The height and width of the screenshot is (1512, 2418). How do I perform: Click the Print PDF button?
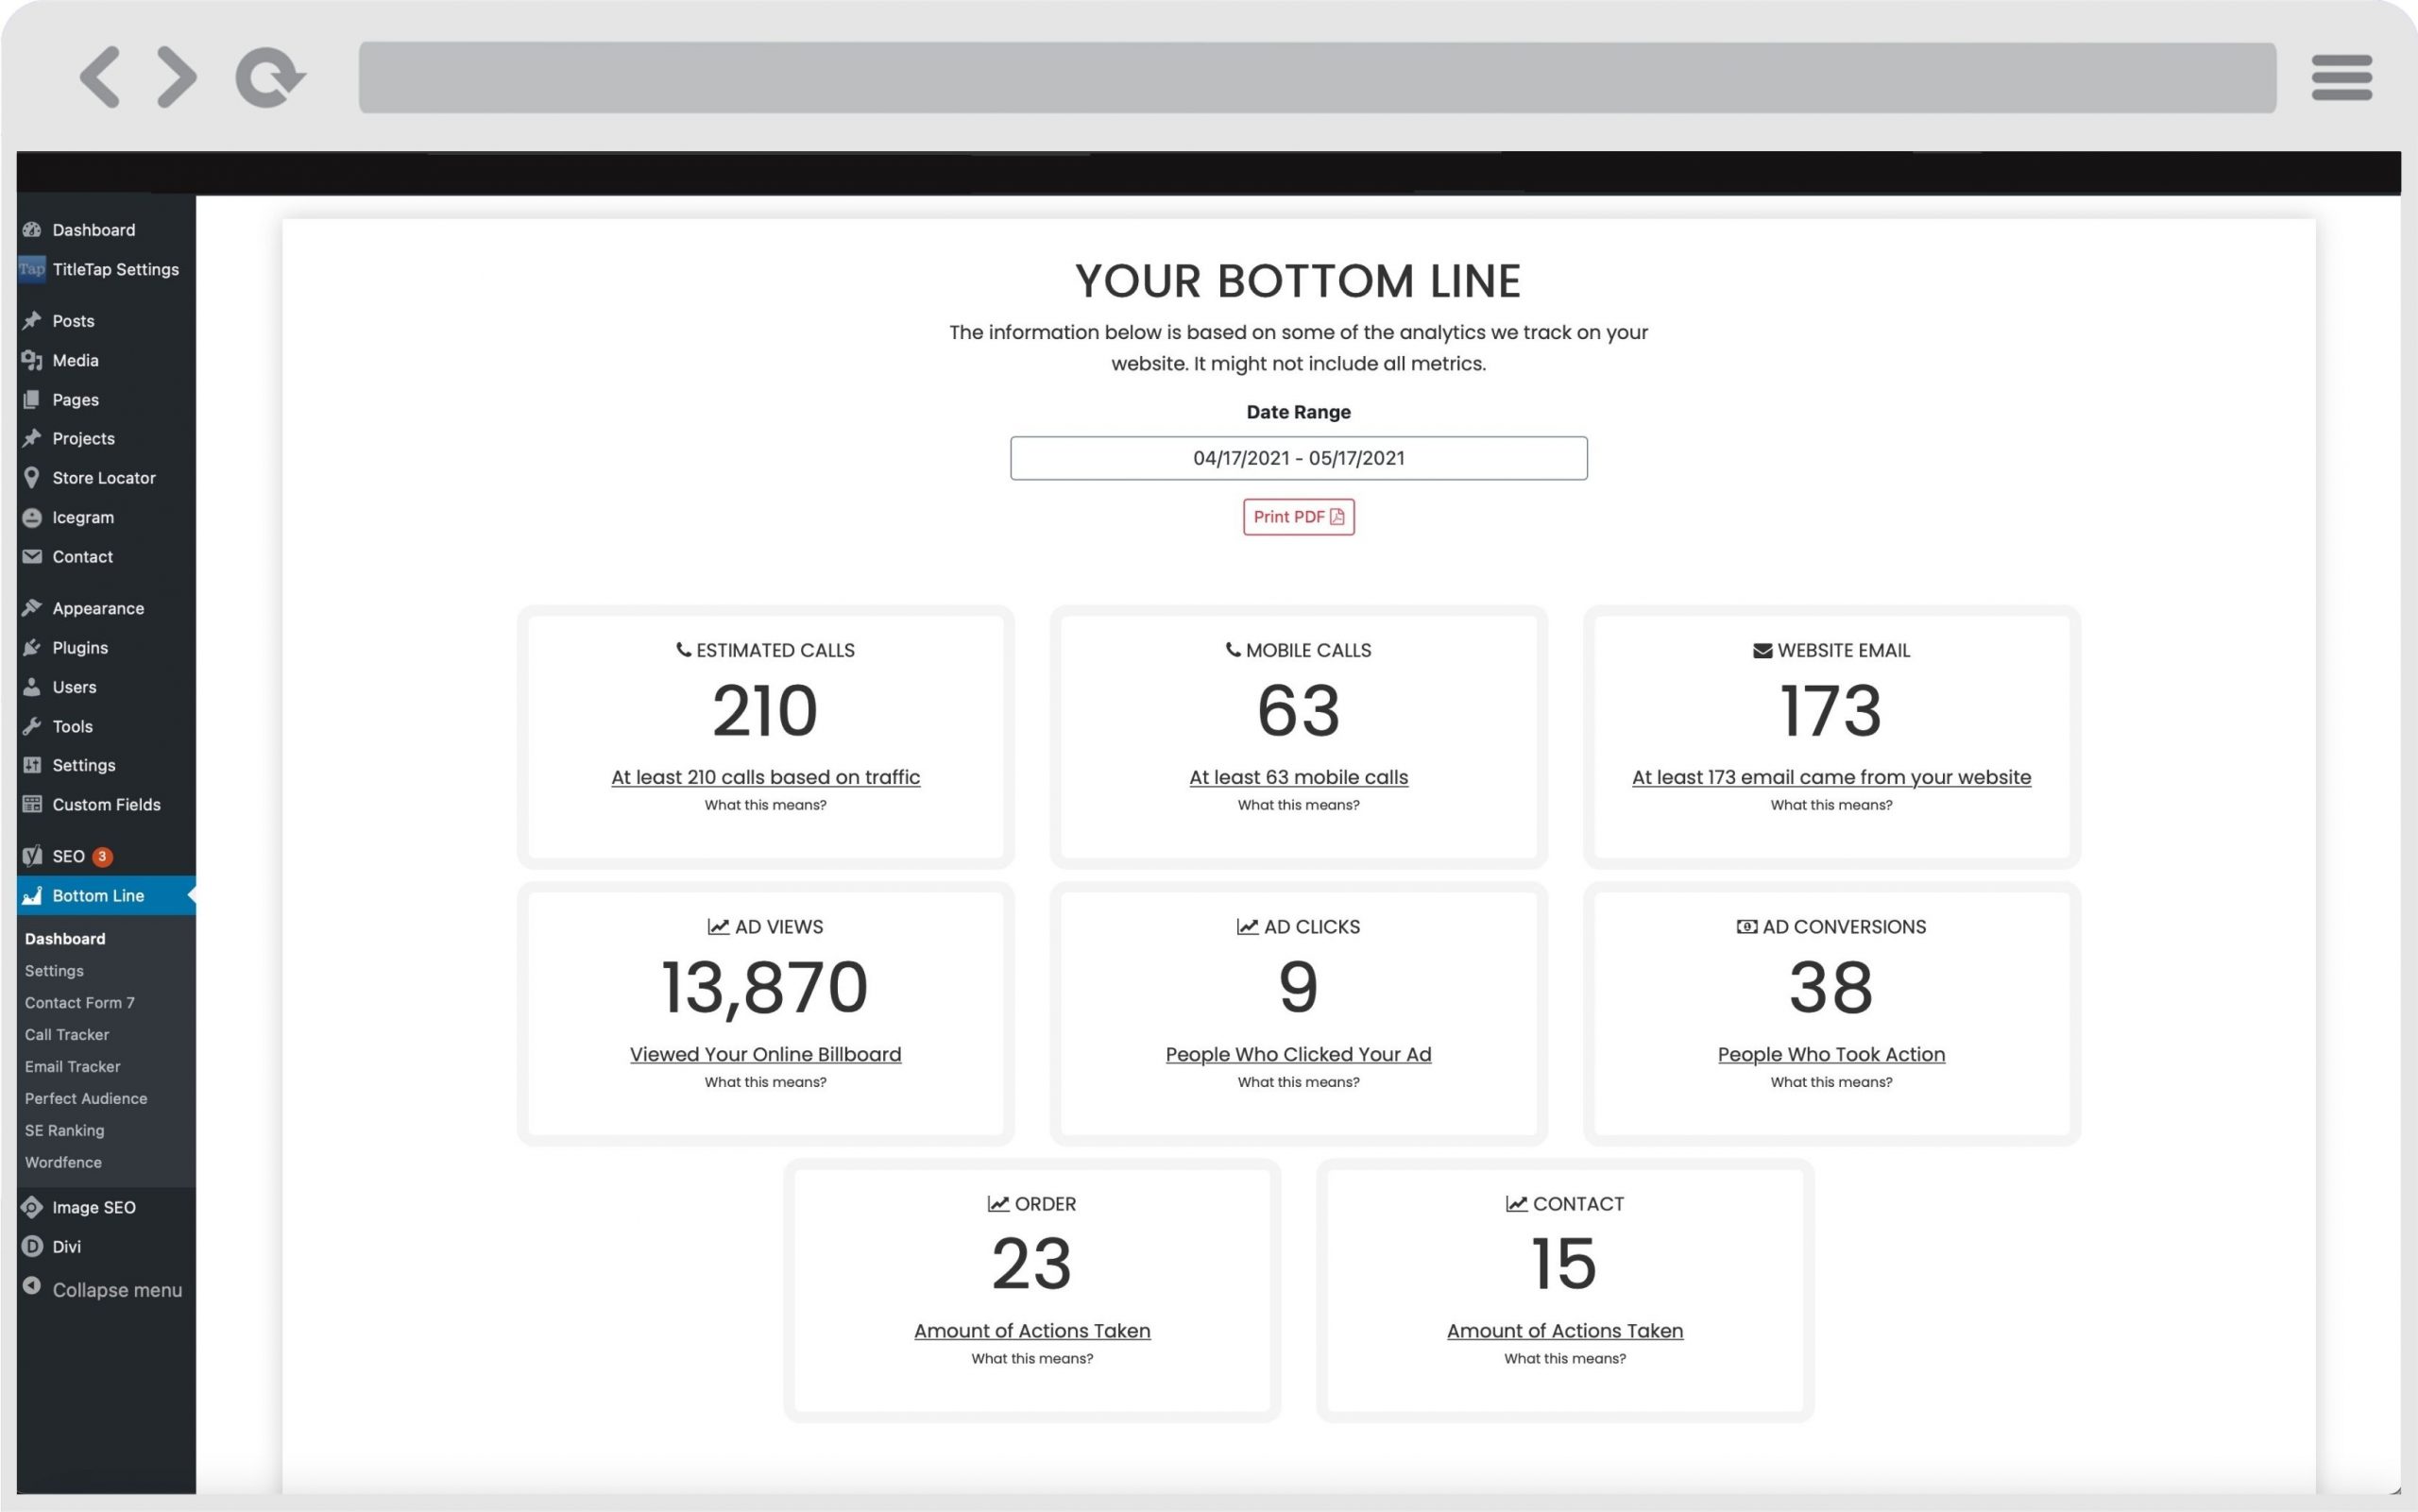point(1298,516)
